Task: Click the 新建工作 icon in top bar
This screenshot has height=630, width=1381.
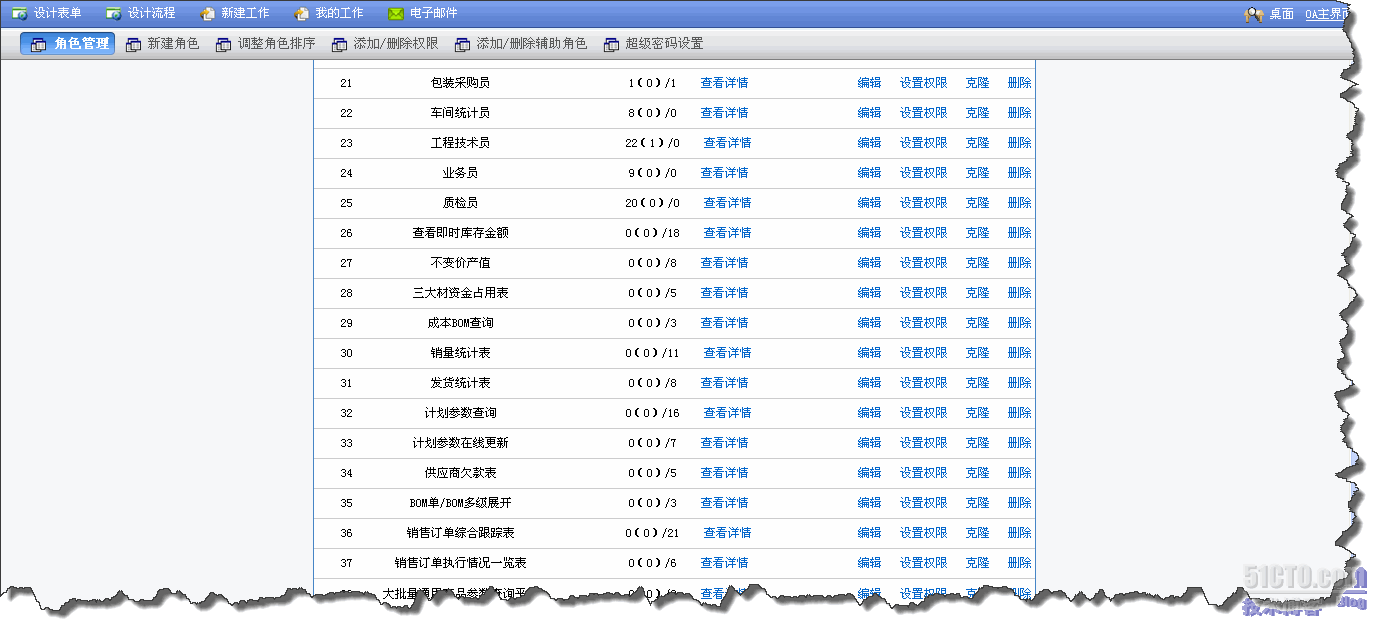Action: coord(207,14)
